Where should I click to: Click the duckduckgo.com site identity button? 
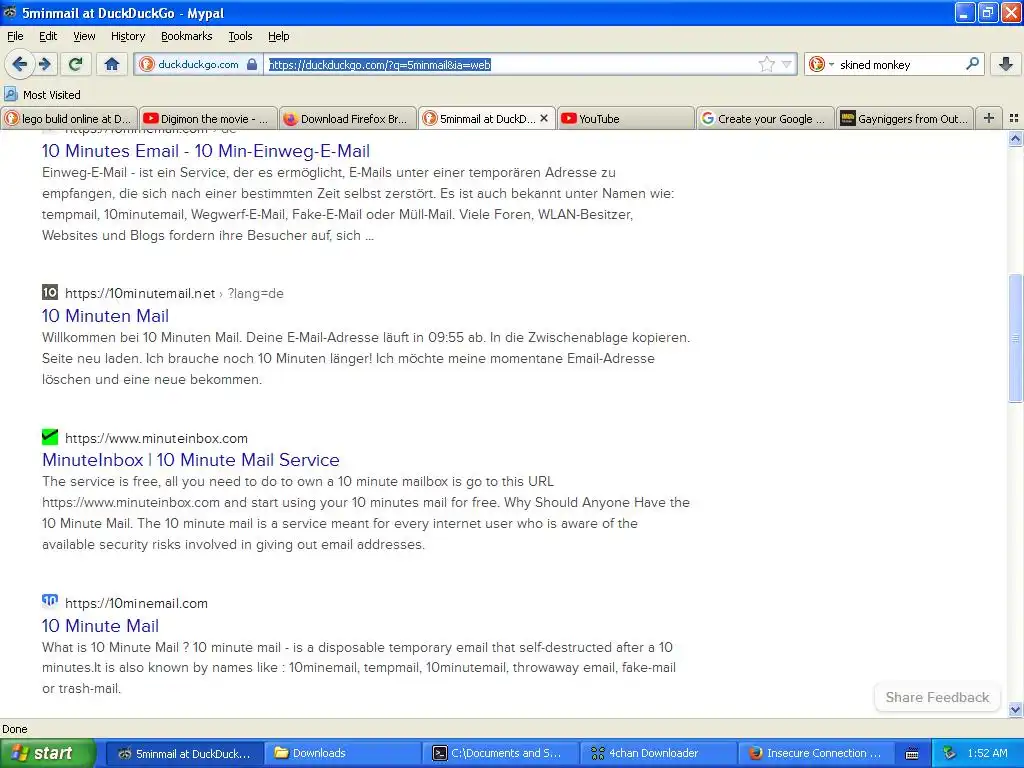[x=198, y=64]
